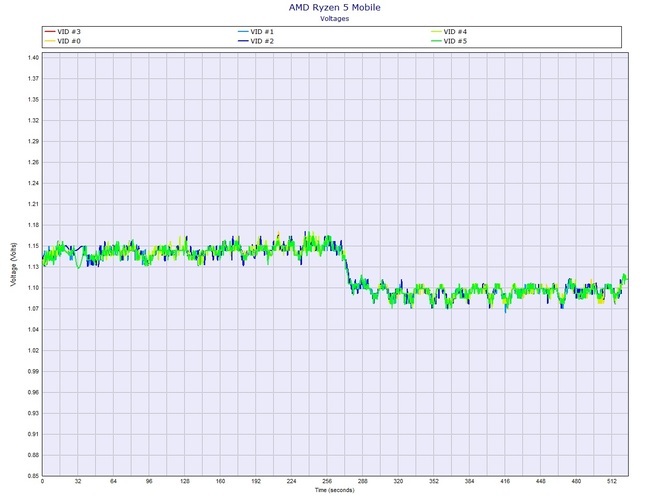Click the red VID #3 legend color line
Screen dimensions: 670x502
[x=50, y=32]
